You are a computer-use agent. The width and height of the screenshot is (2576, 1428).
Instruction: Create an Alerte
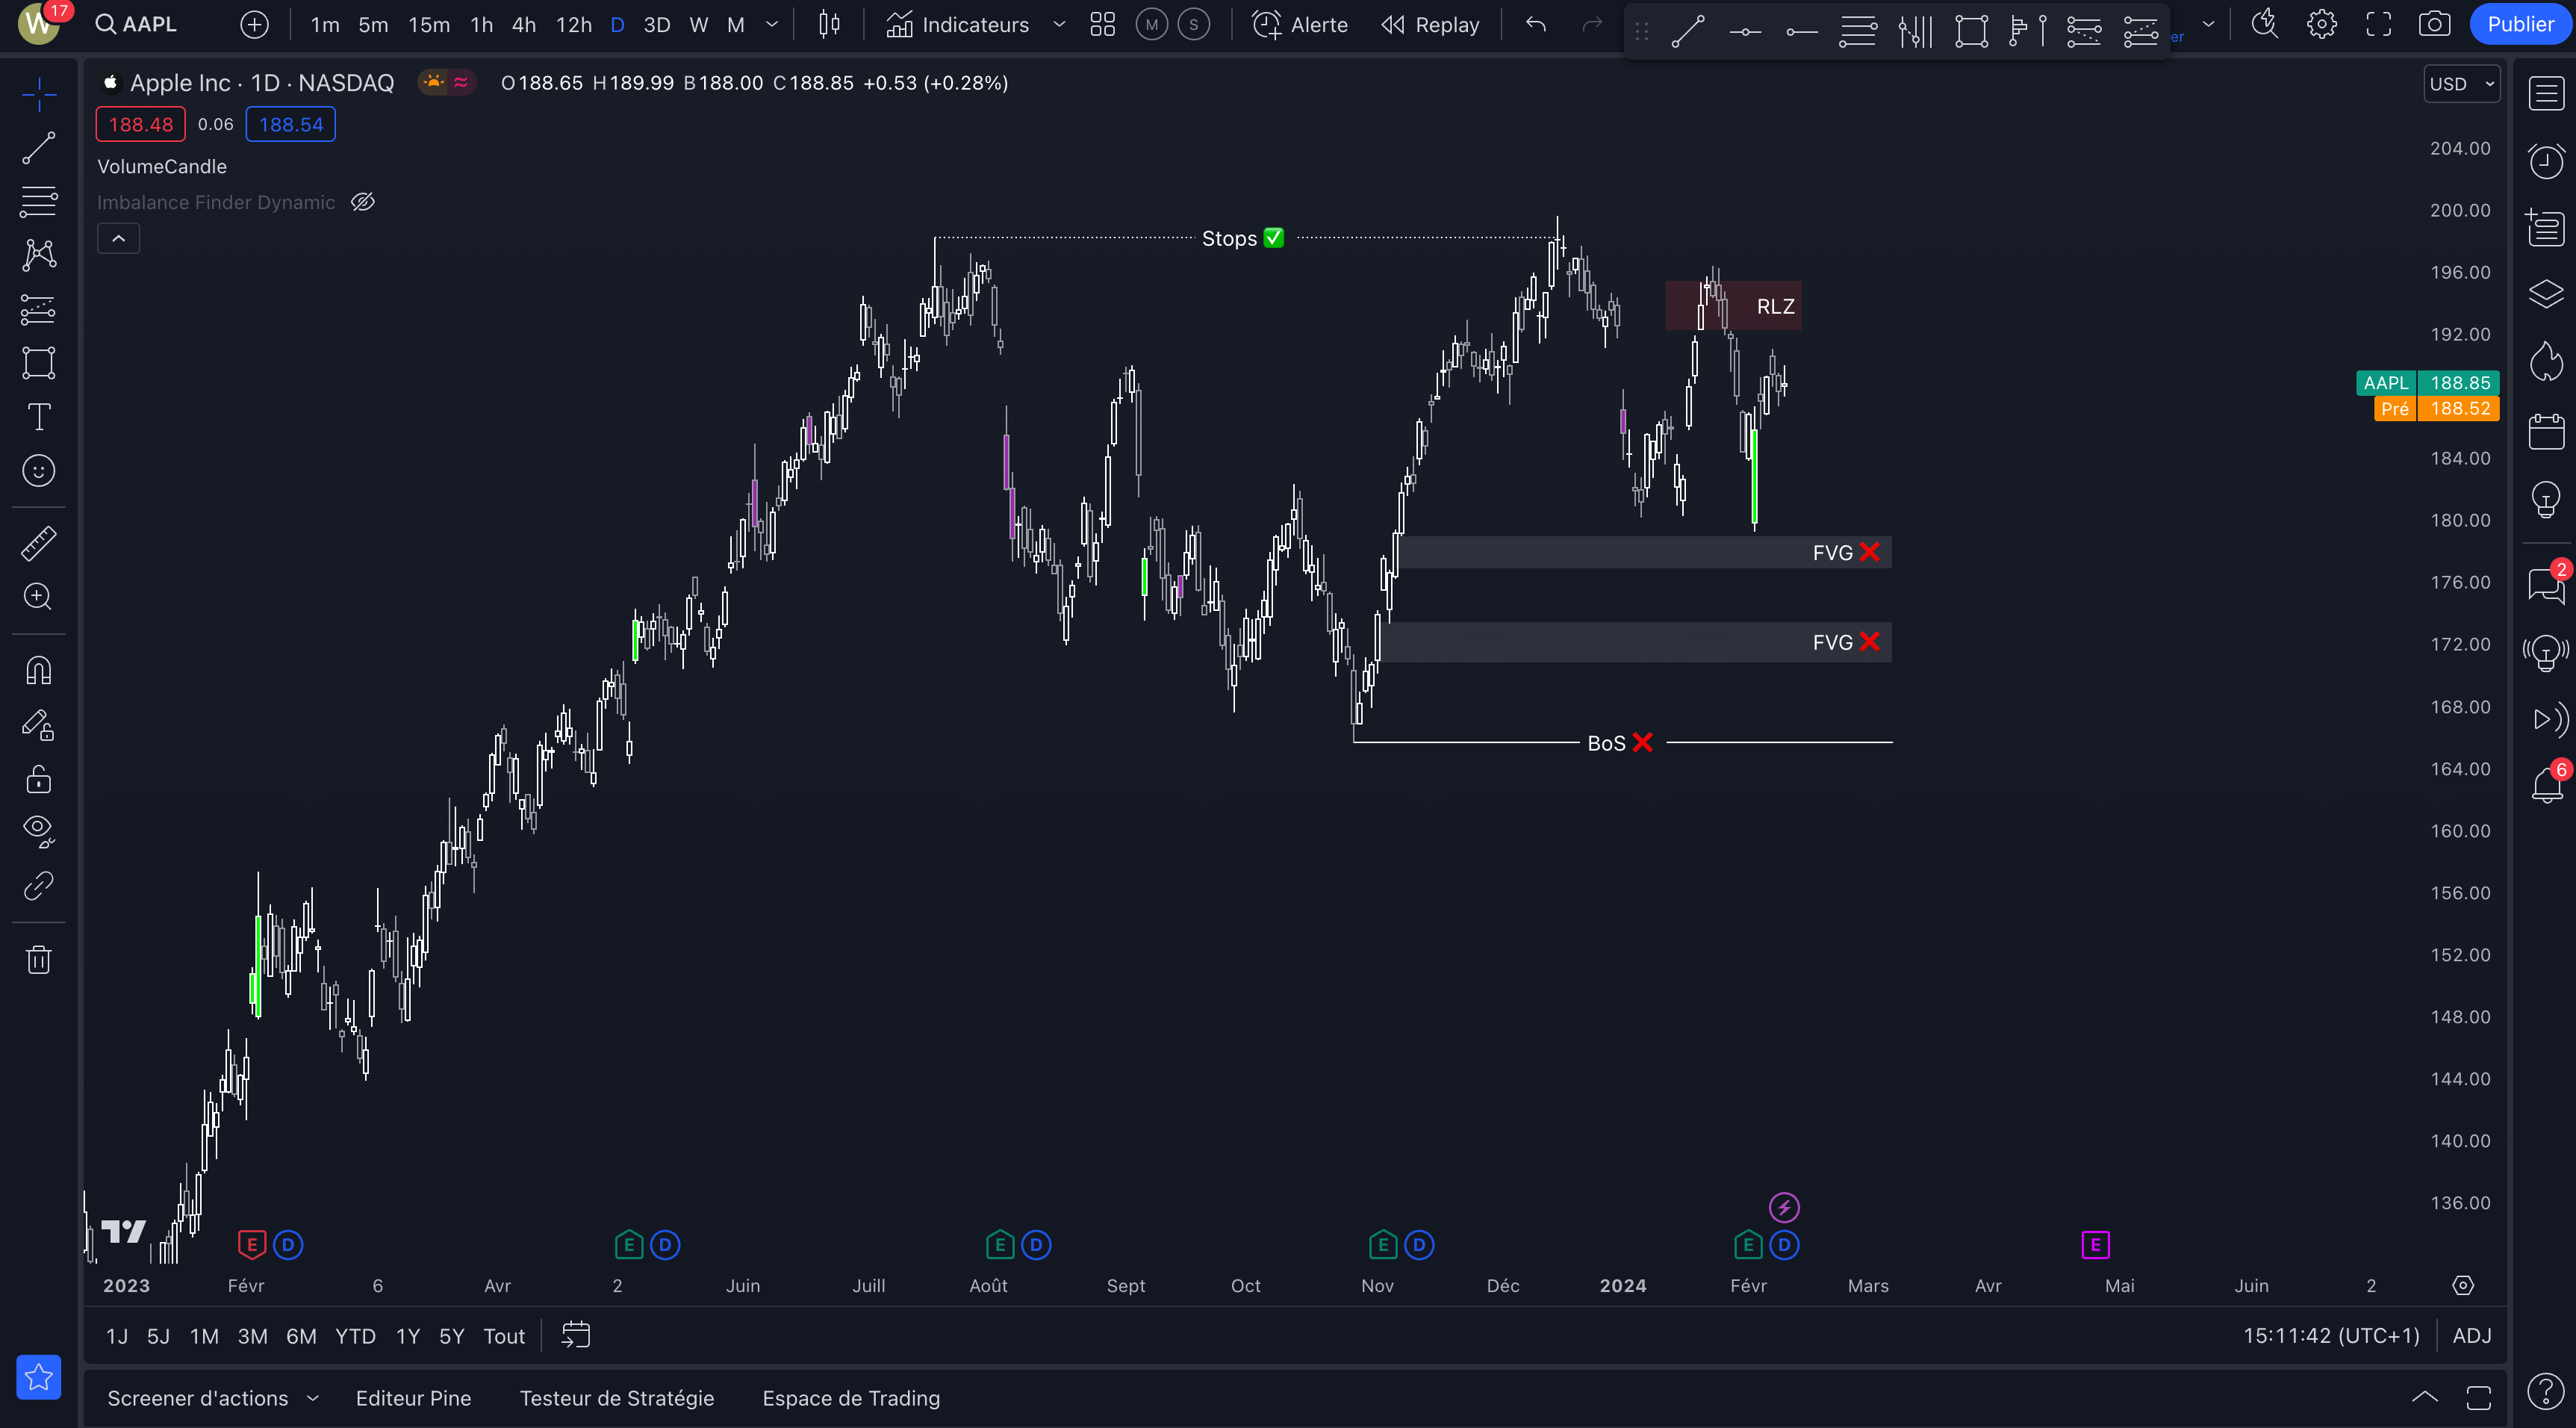pyautogui.click(x=1300, y=24)
